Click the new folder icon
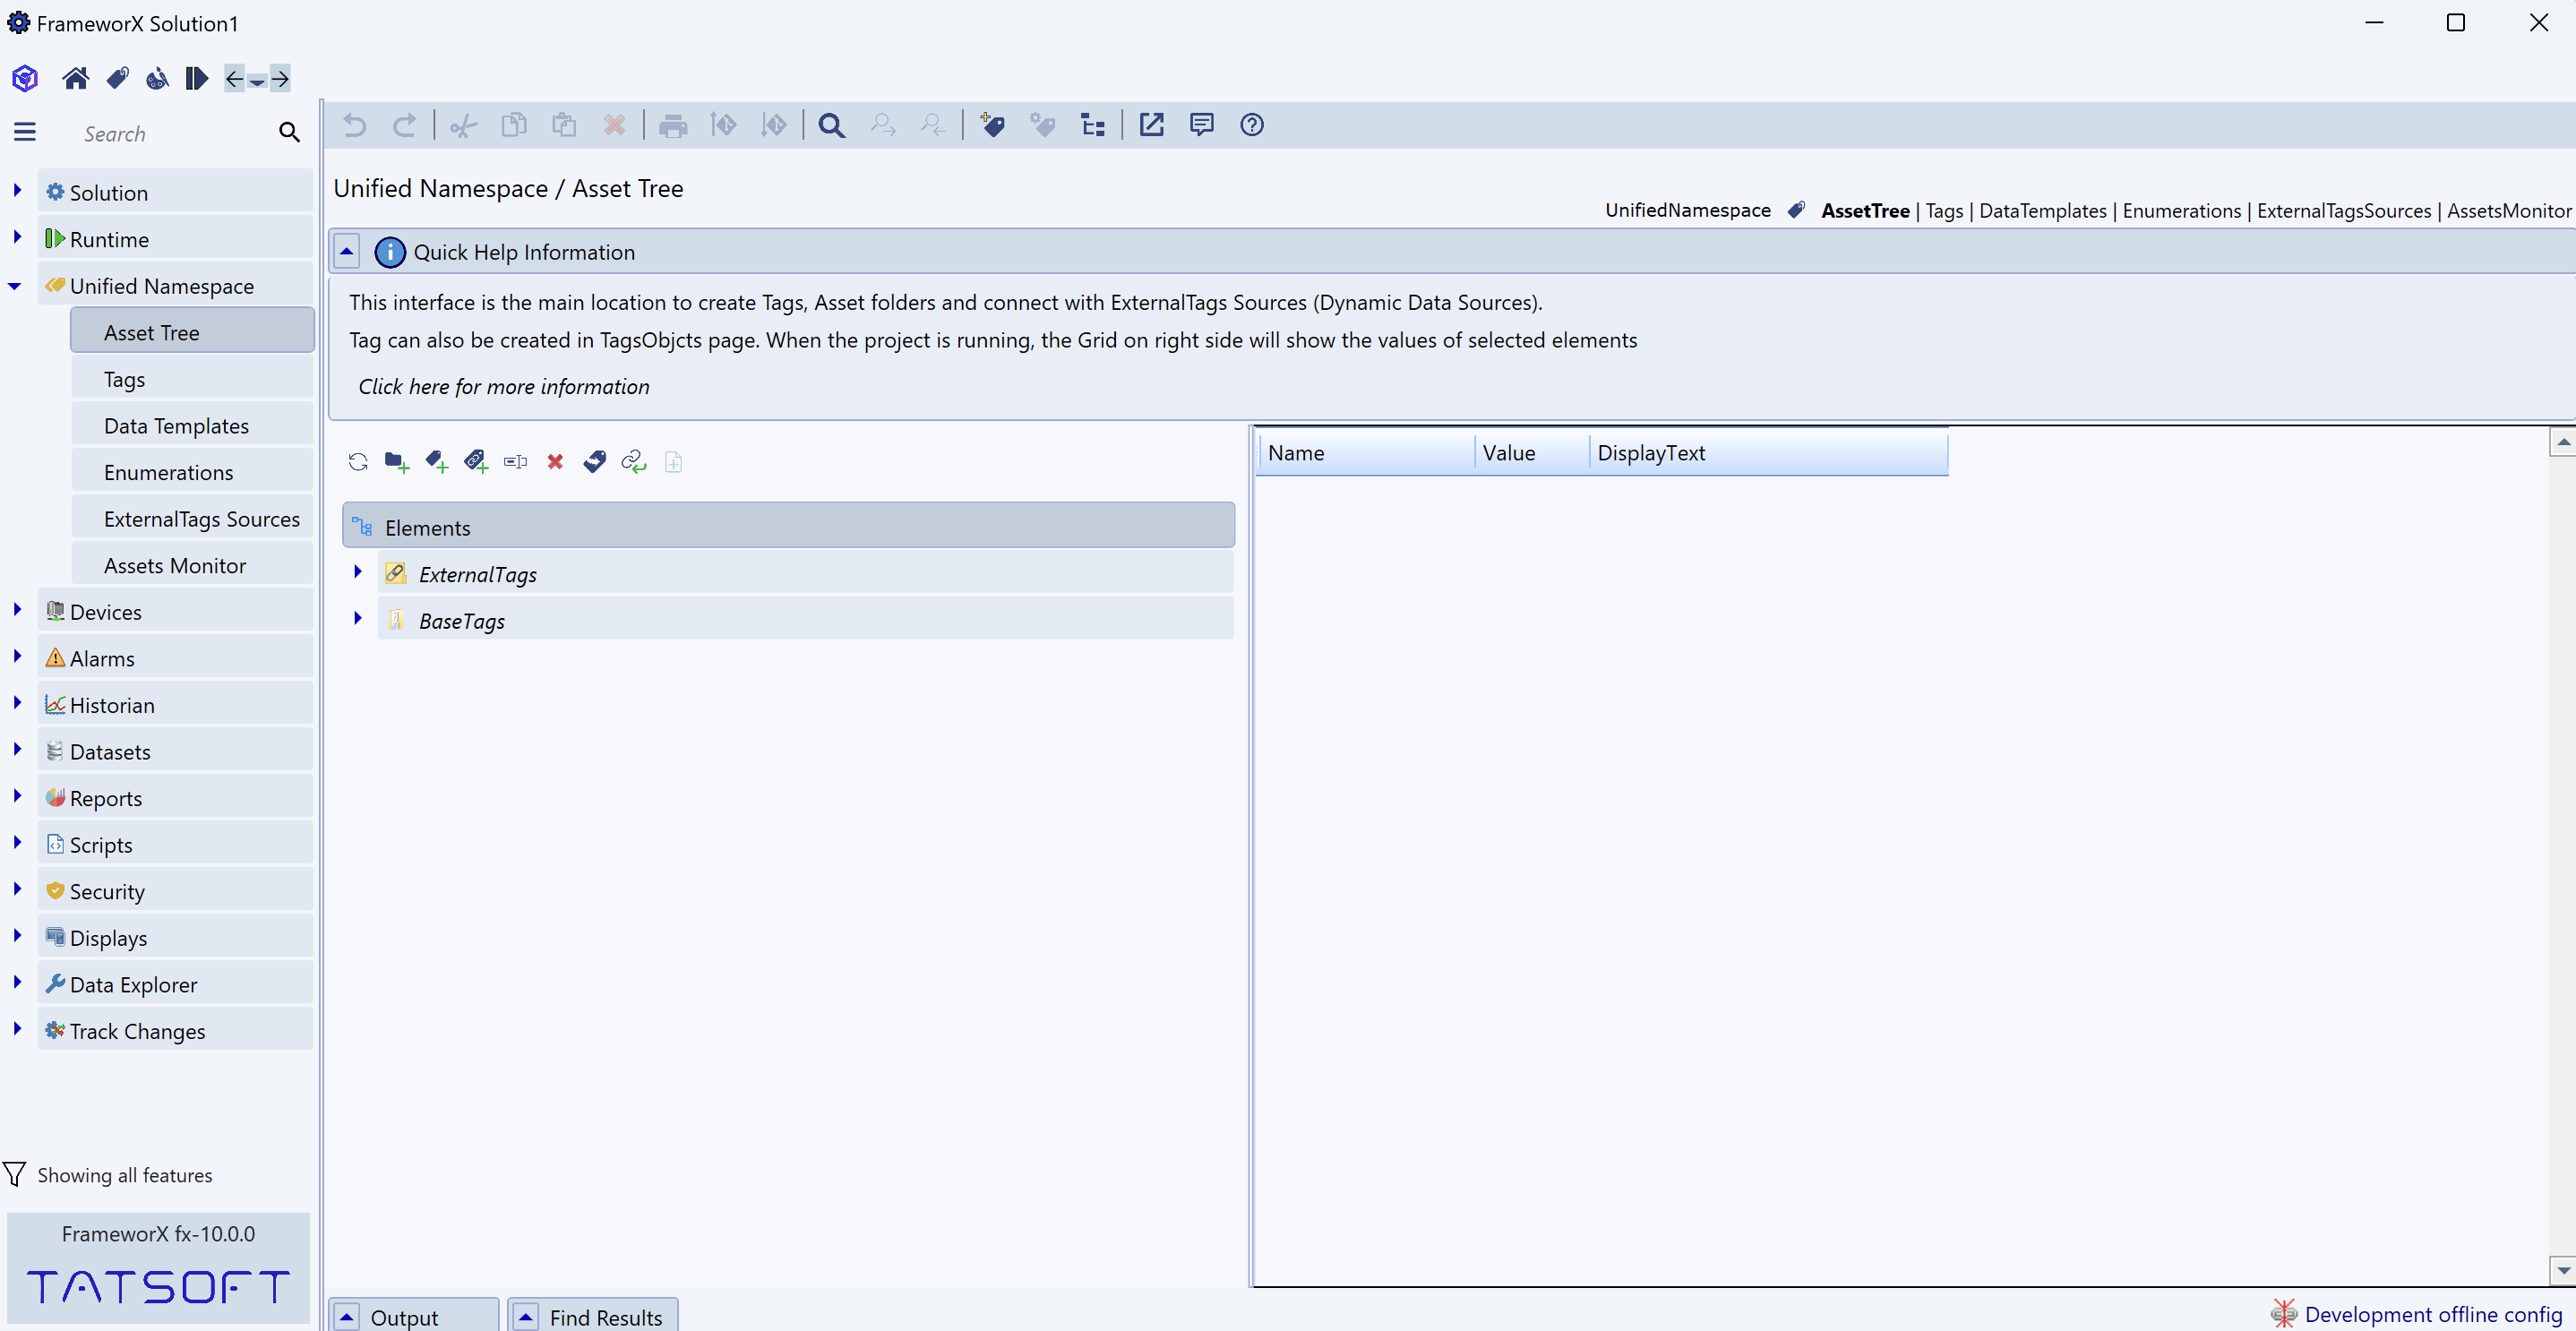 [397, 461]
